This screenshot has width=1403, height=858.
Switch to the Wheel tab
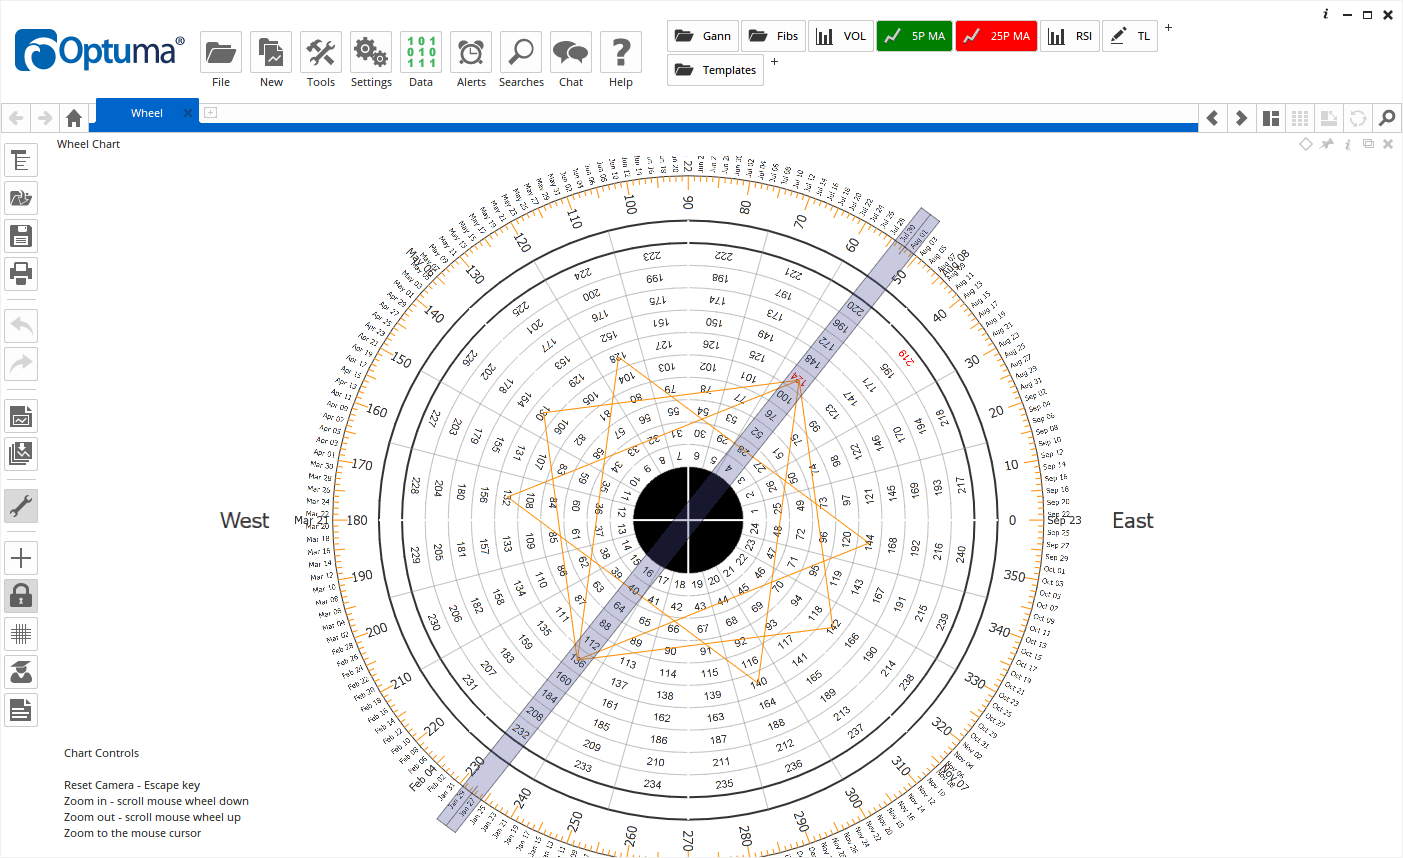[x=146, y=113]
